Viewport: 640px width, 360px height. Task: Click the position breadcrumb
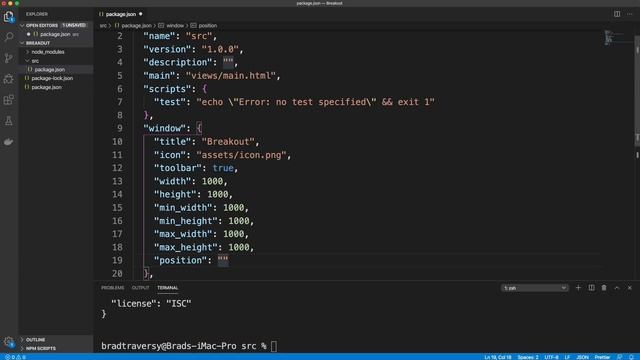pyautogui.click(x=208, y=25)
